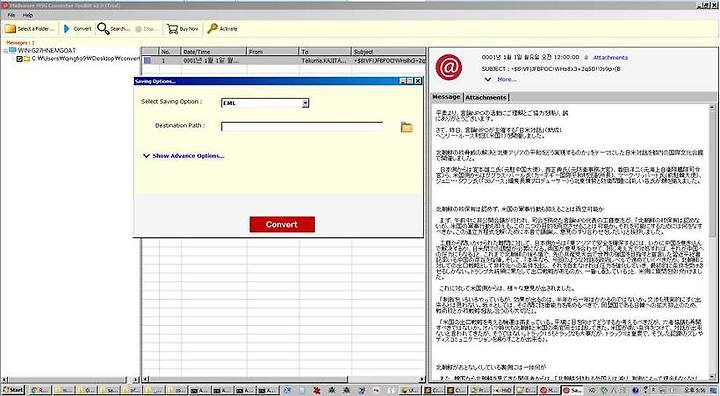Sort by the No. column header
This screenshot has height=396, width=720.
click(x=170, y=51)
